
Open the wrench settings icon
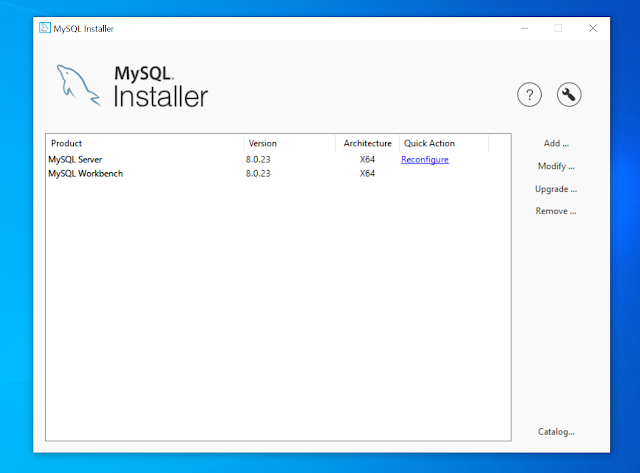point(569,95)
